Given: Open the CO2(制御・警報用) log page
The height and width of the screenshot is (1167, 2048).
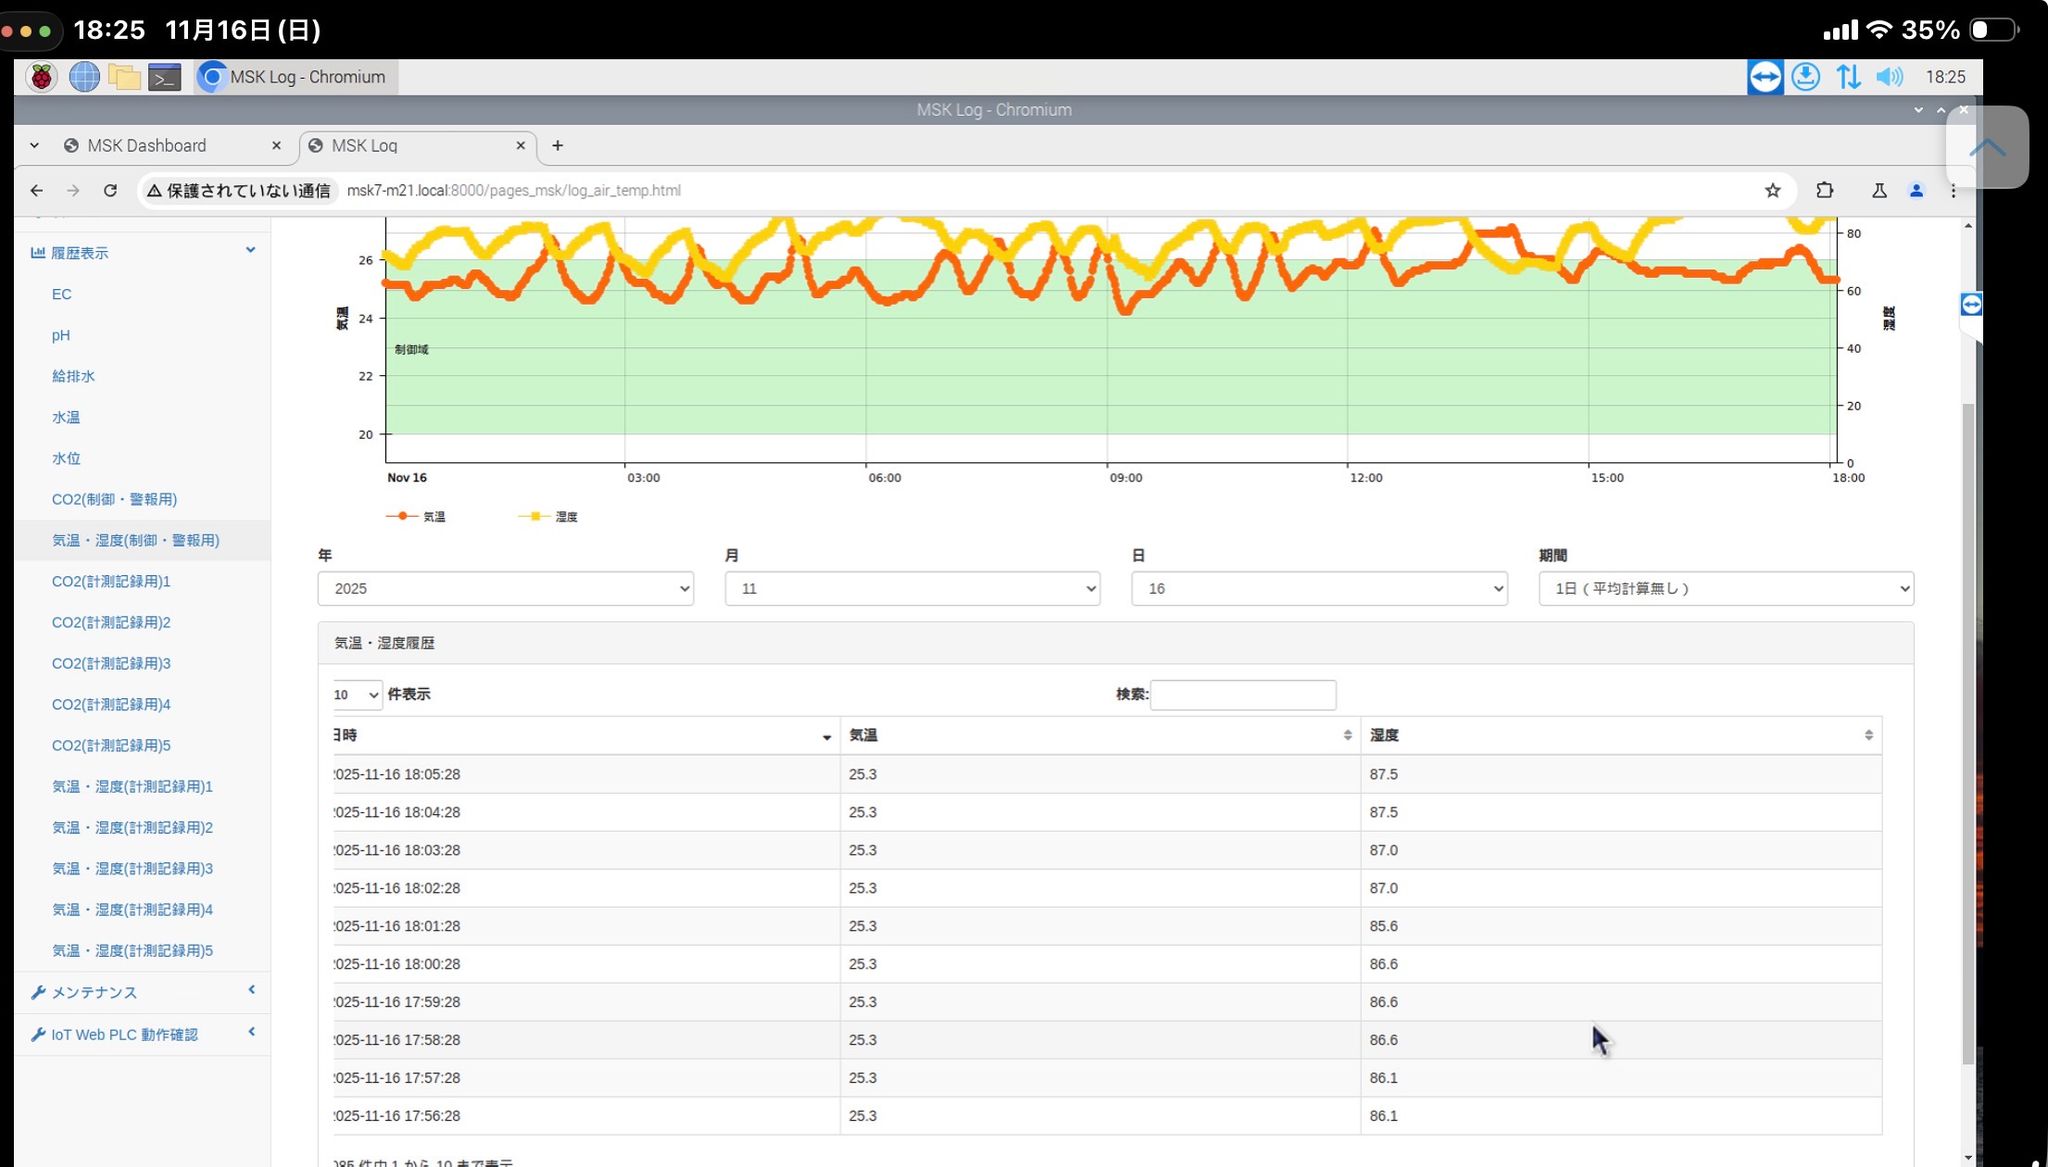Looking at the screenshot, I should pyautogui.click(x=114, y=499).
